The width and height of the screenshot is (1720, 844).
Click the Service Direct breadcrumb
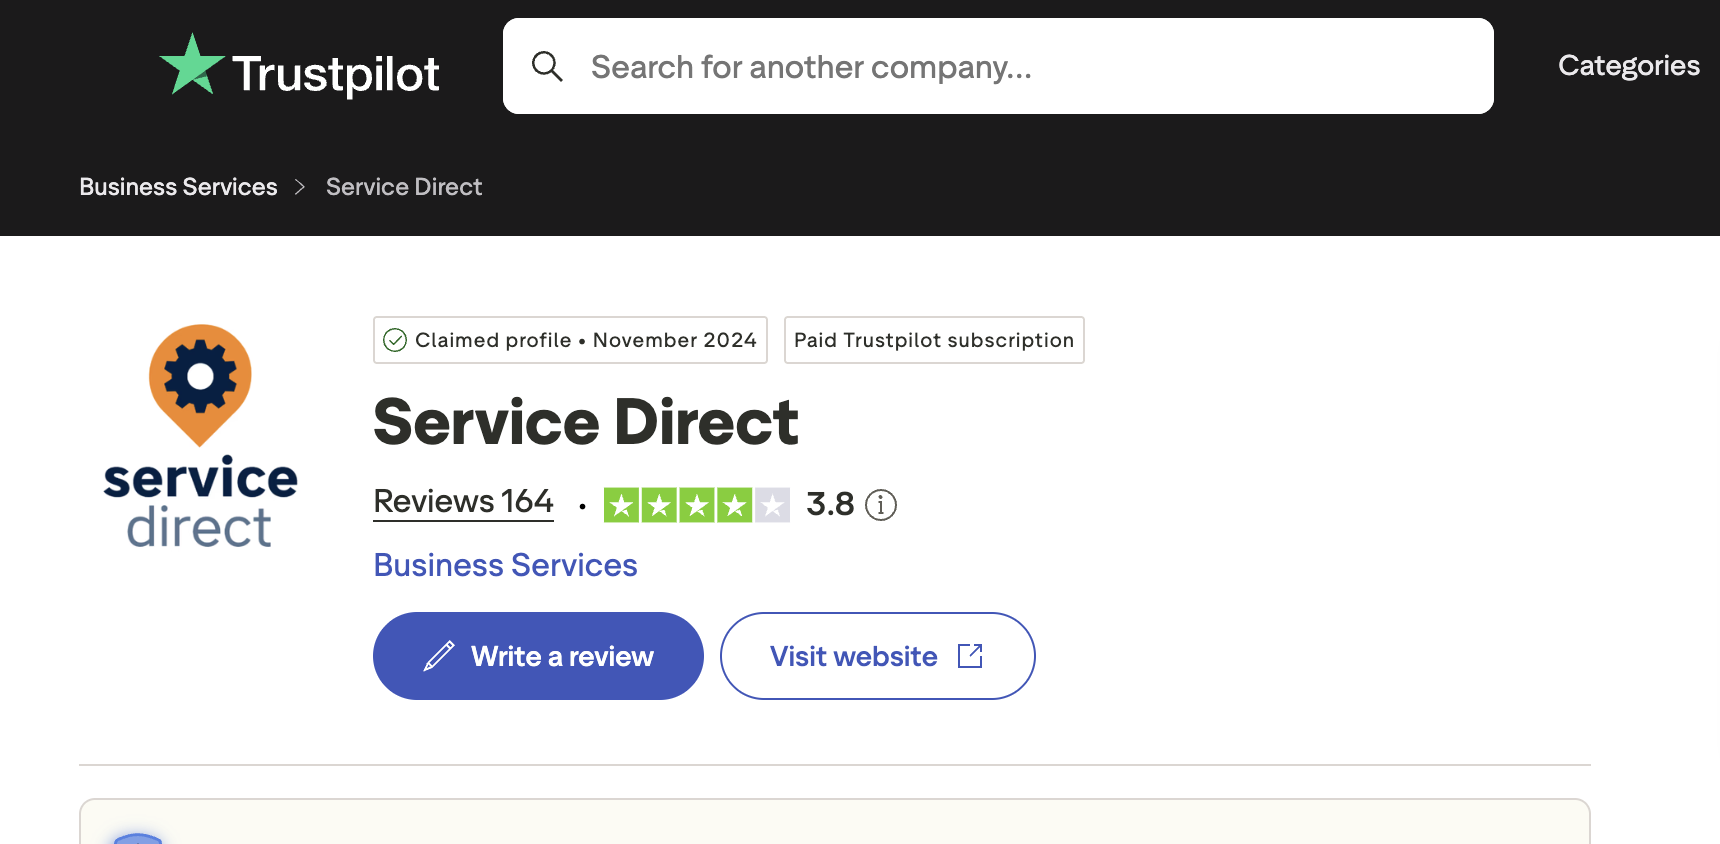(x=404, y=187)
